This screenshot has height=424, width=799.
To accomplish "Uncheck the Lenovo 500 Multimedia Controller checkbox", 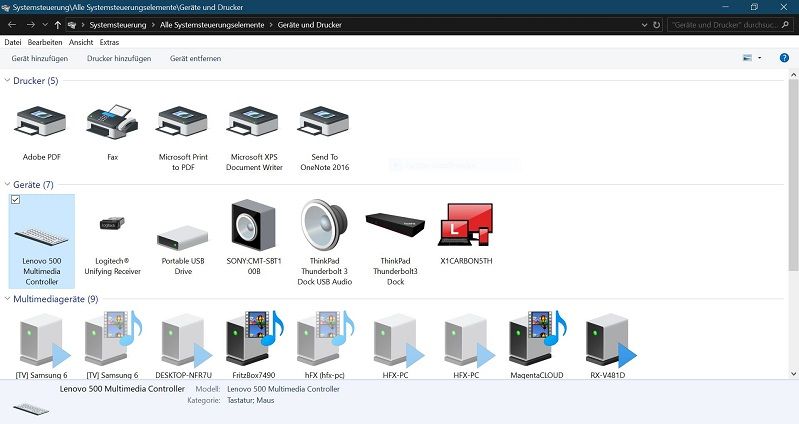I will click(16, 200).
